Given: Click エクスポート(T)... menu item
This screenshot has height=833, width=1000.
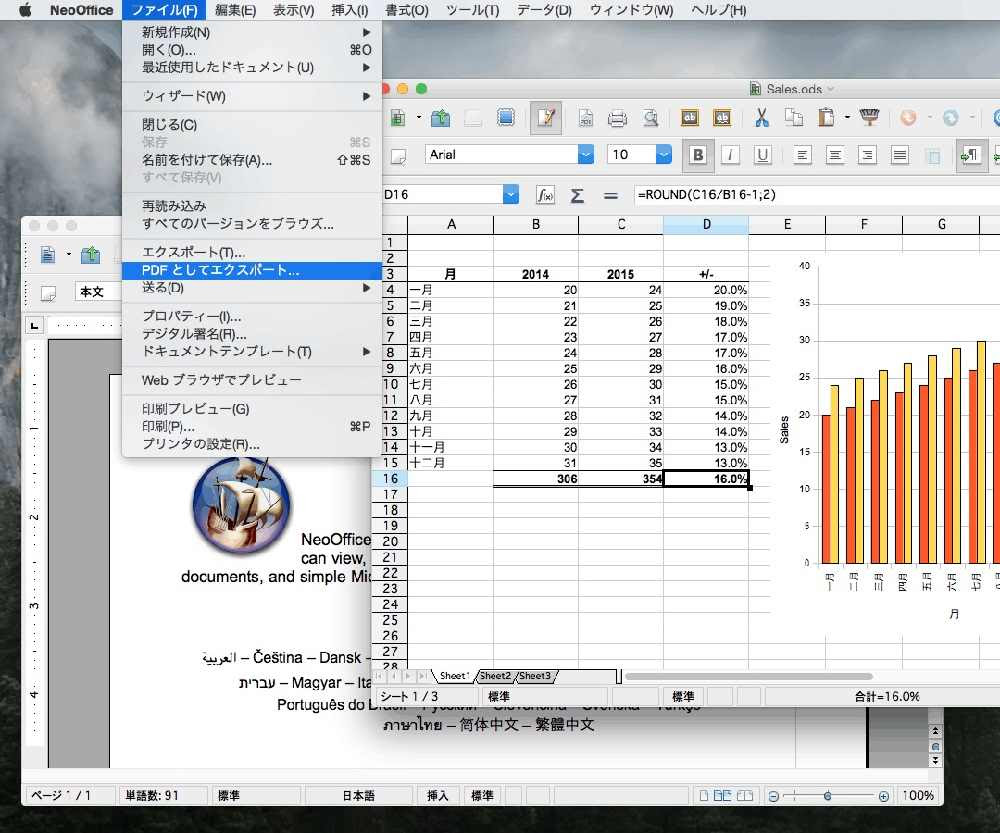Looking at the screenshot, I should pyautogui.click(x=251, y=253).
